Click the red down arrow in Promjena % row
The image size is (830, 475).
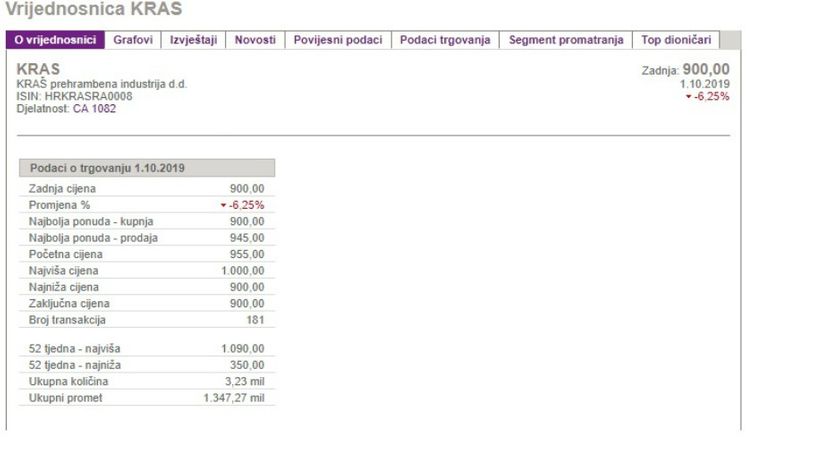tap(223, 205)
